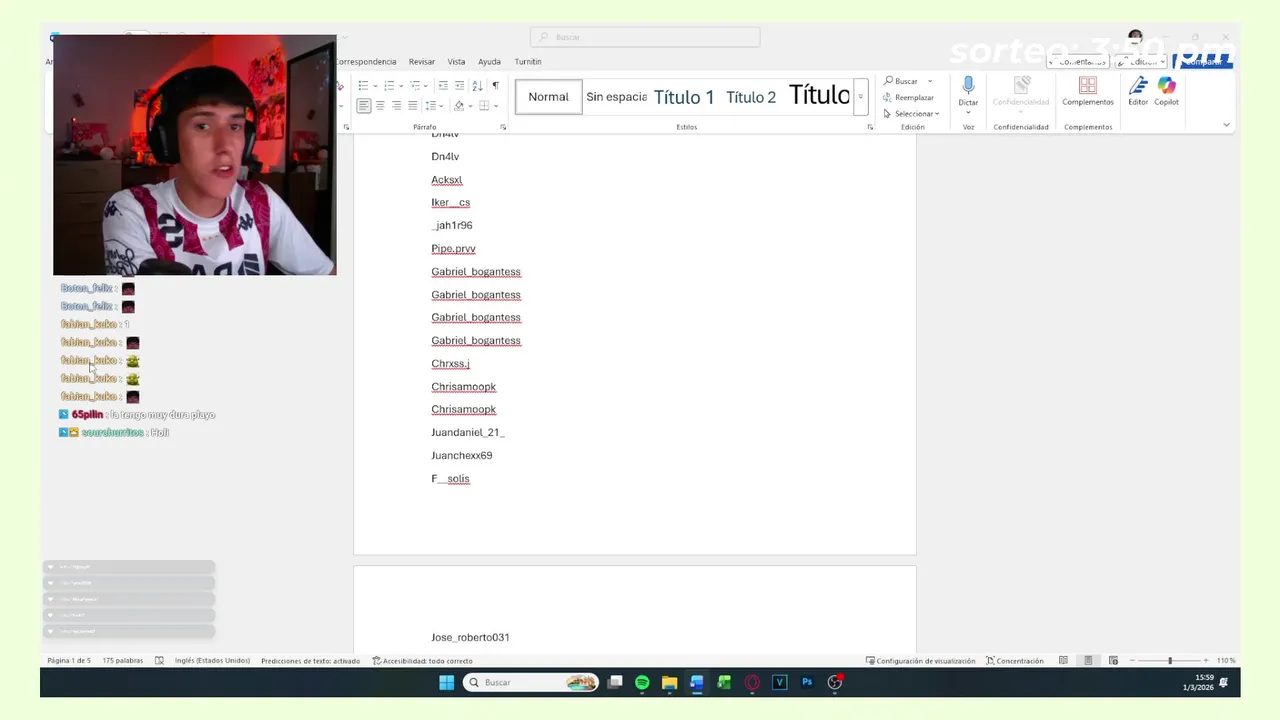This screenshot has width=1280, height=720.
Task: Collapse the ribbon with the chevron
Action: [x=1226, y=125]
